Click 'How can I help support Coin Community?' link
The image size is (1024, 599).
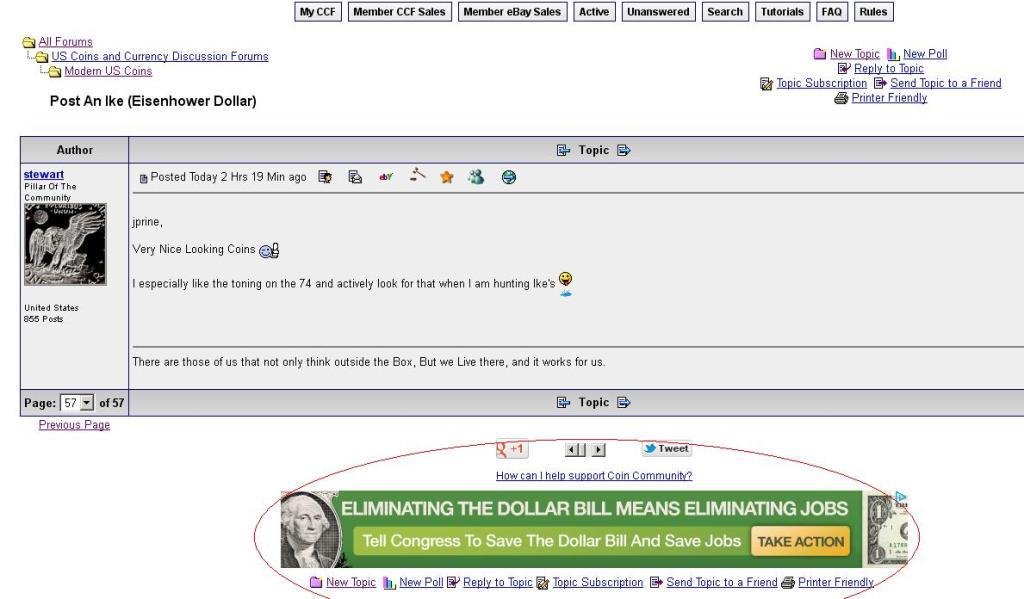pyautogui.click(x=594, y=476)
